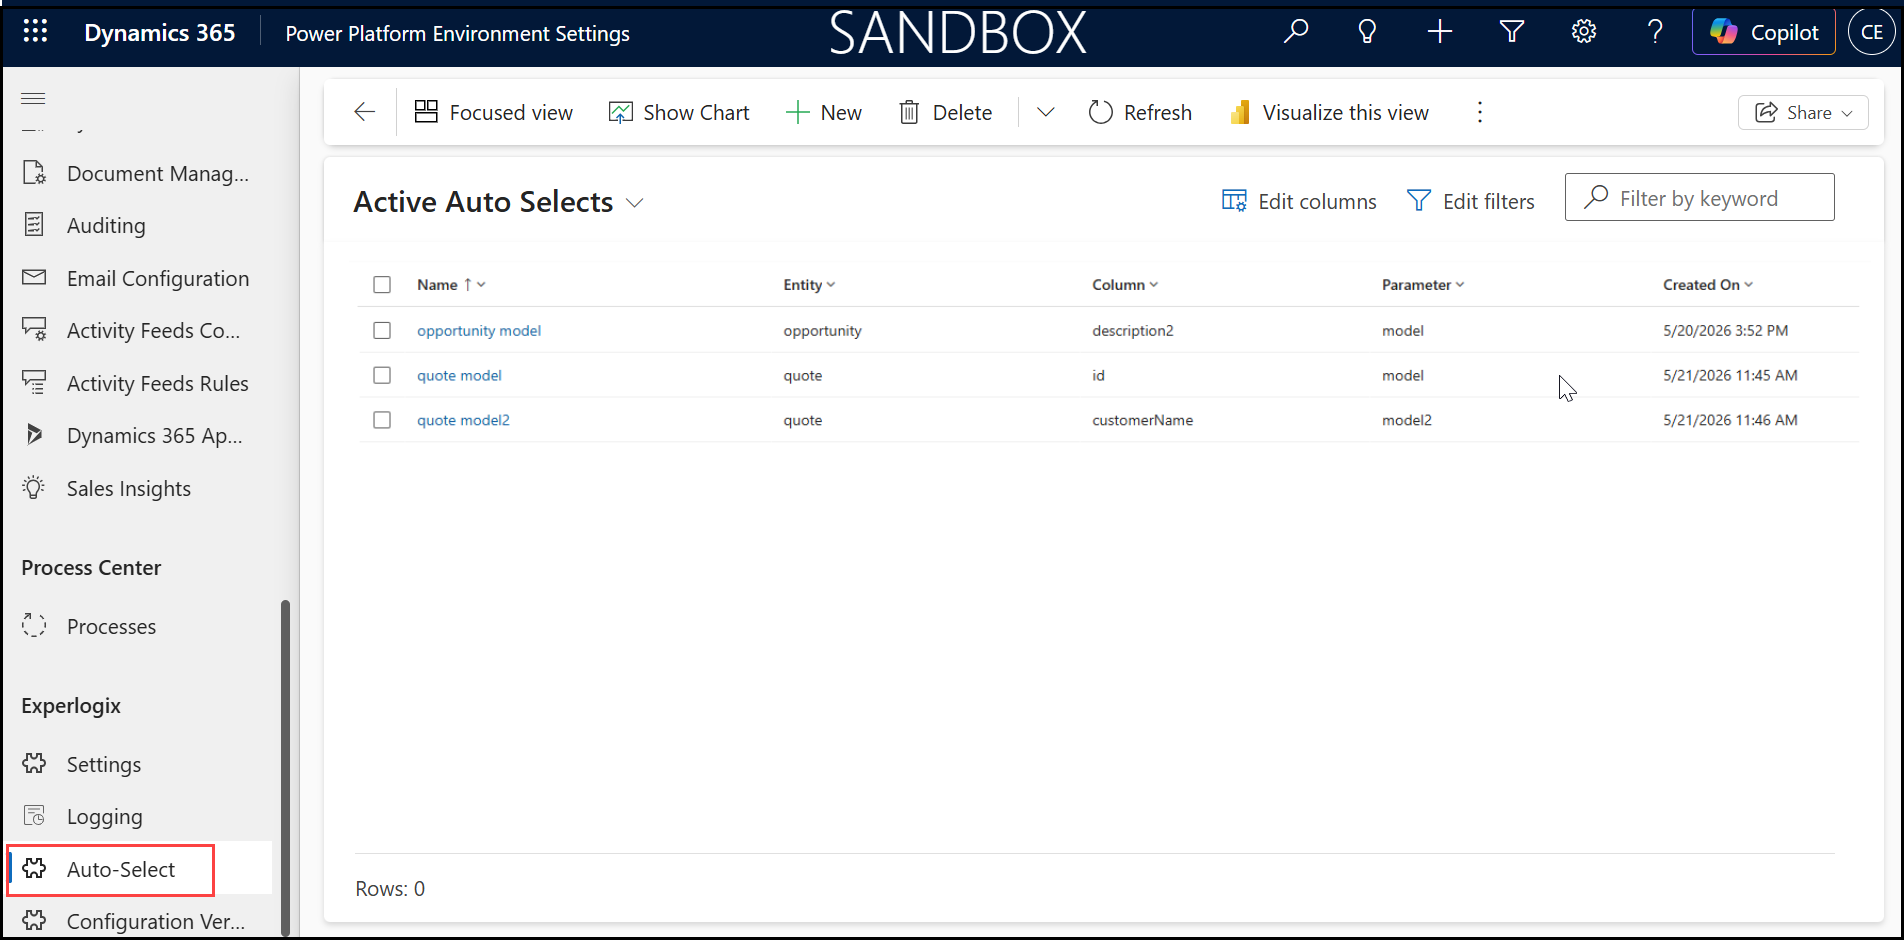1904x940 pixels.
Task: Open the advanced find funnel icon
Action: pos(1511,32)
